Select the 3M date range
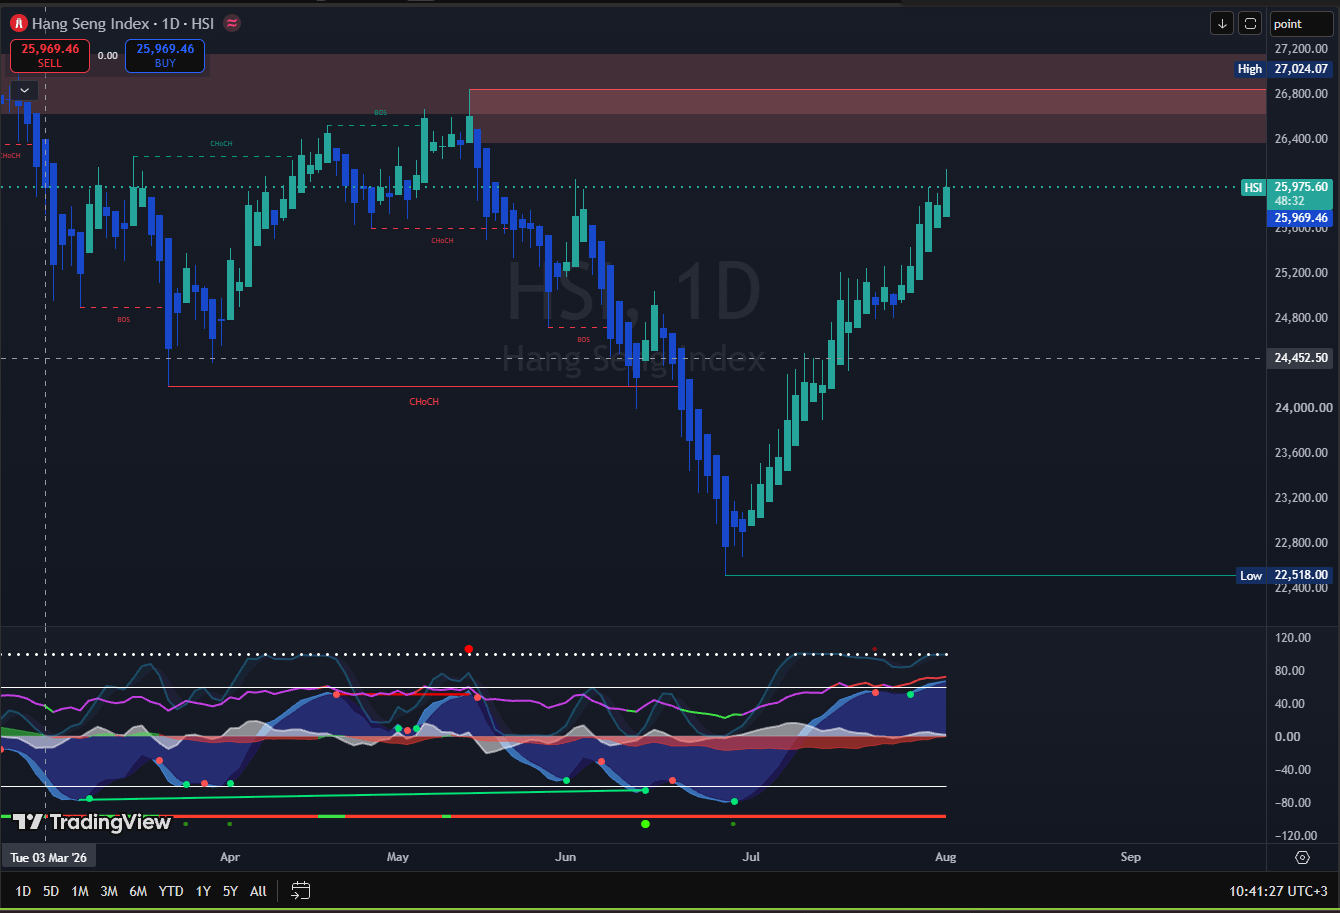Screen dimensions: 1340x913 109,891
